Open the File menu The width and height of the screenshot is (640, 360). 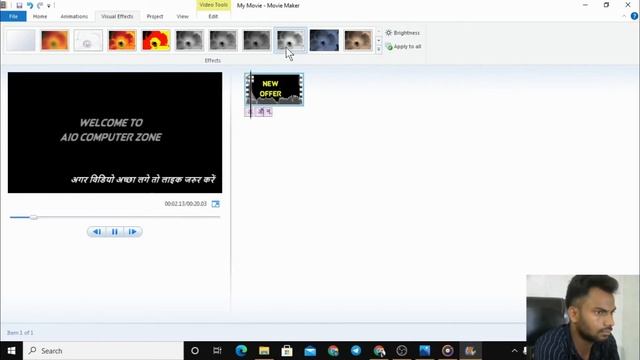click(13, 16)
